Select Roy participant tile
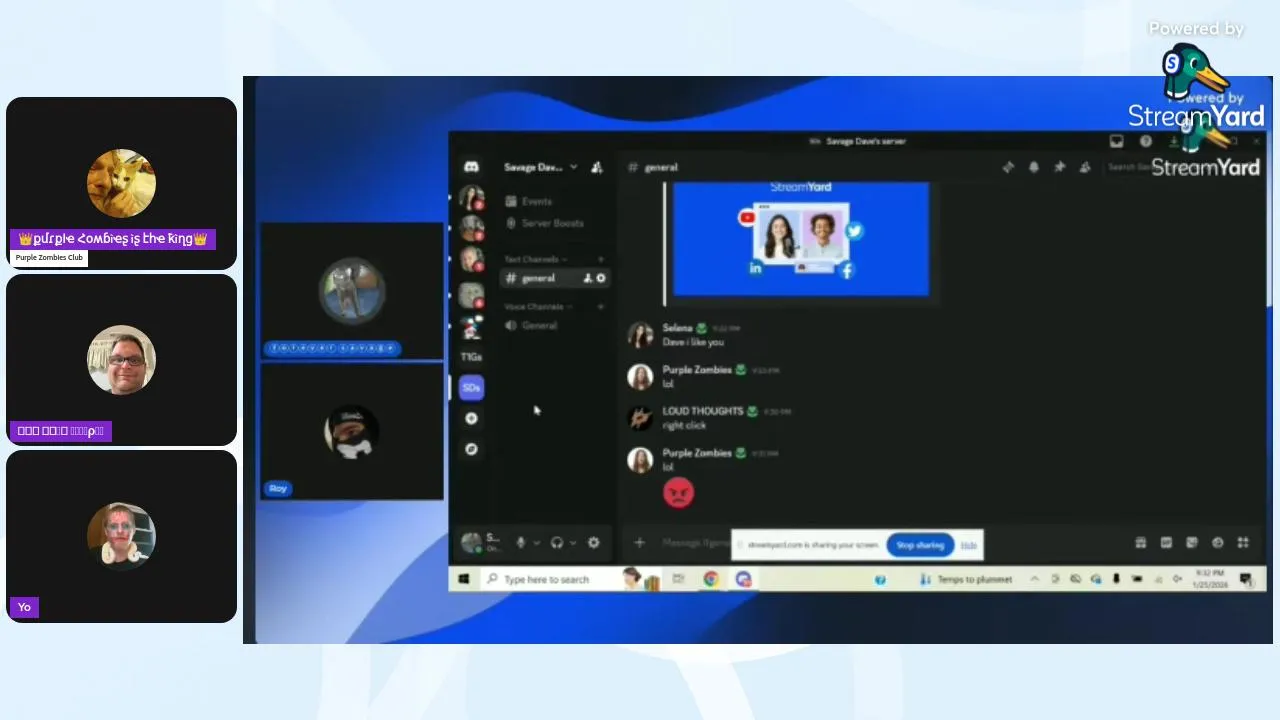Screen dimensions: 1280x720 (x=352, y=431)
